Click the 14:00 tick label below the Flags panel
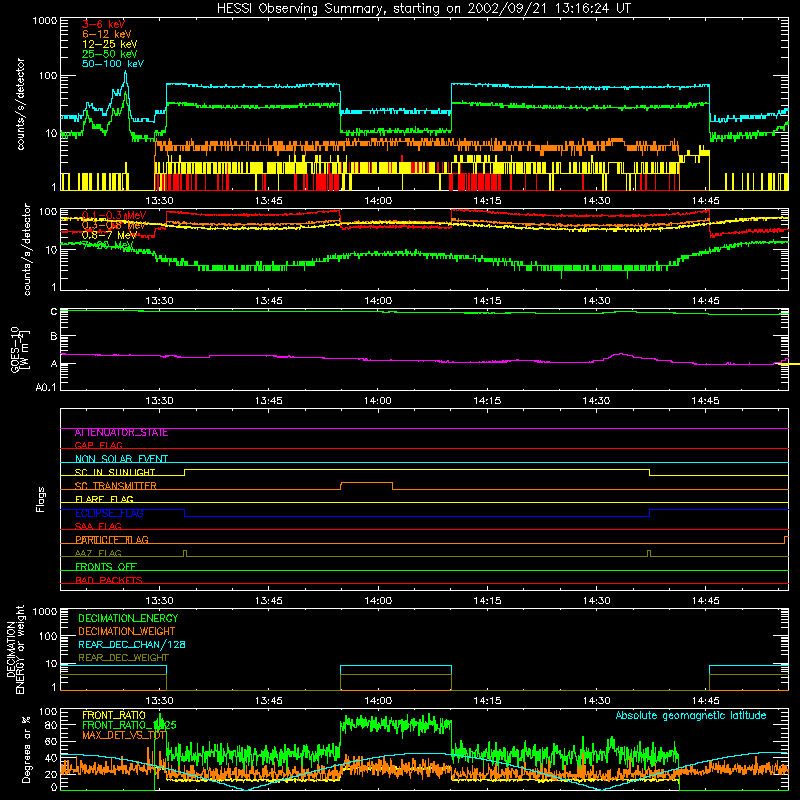Image resolution: width=800 pixels, height=800 pixels. coord(378,601)
